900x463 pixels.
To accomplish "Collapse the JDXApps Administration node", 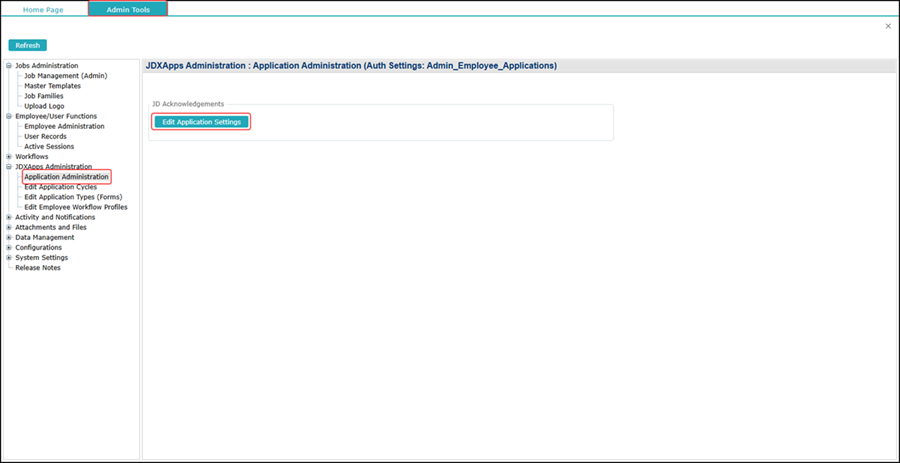I will point(9,167).
